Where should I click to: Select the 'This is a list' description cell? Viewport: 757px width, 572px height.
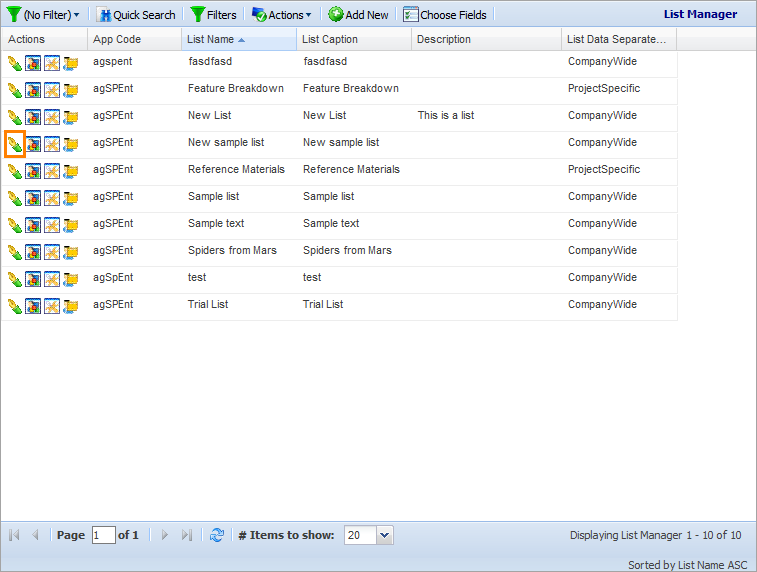point(446,115)
